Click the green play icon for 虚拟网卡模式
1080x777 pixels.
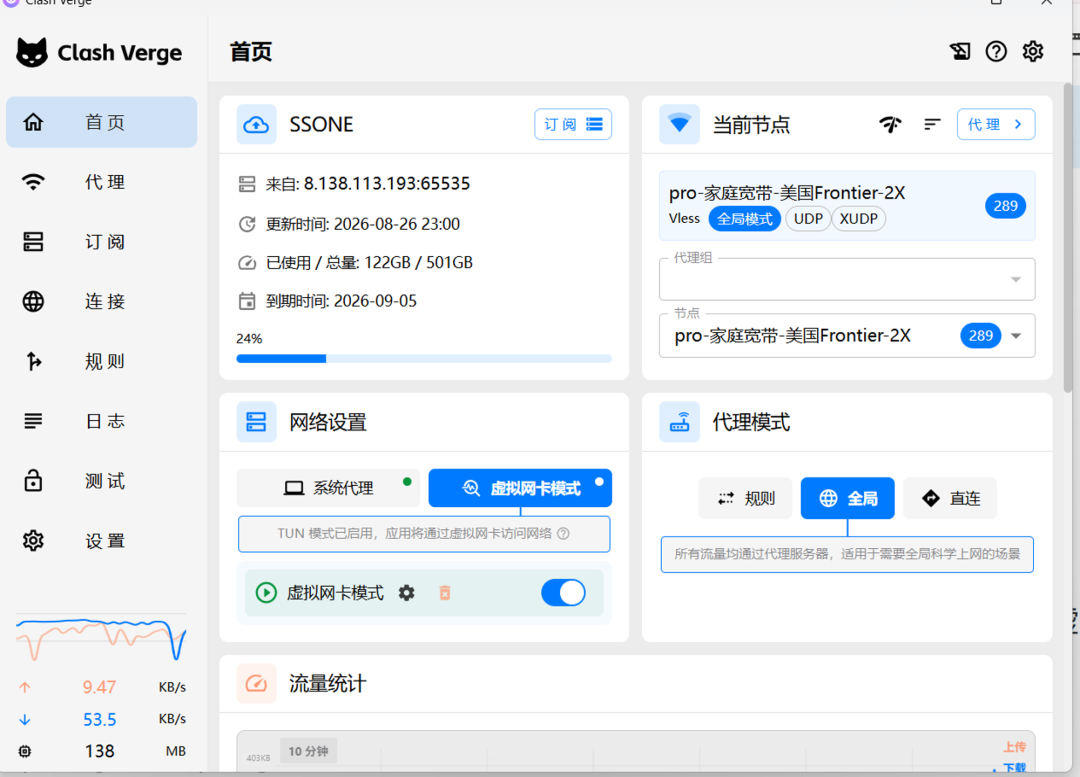tap(266, 592)
